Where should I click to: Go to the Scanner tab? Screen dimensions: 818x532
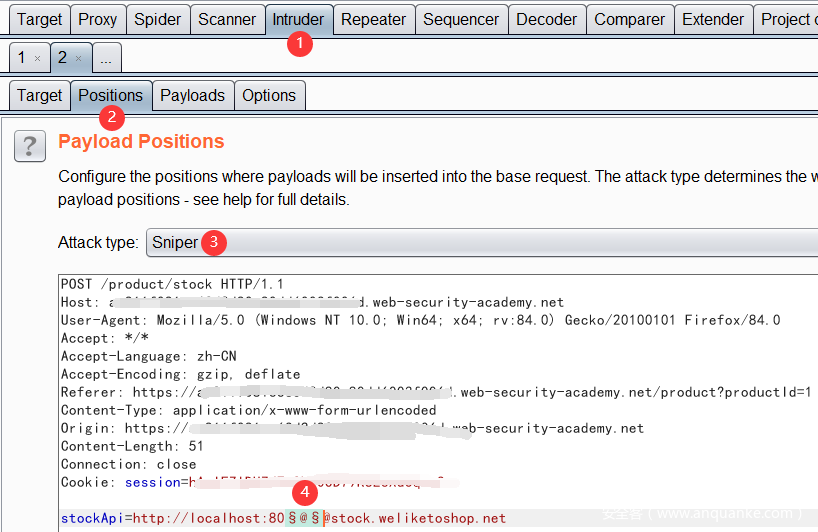(x=227, y=20)
